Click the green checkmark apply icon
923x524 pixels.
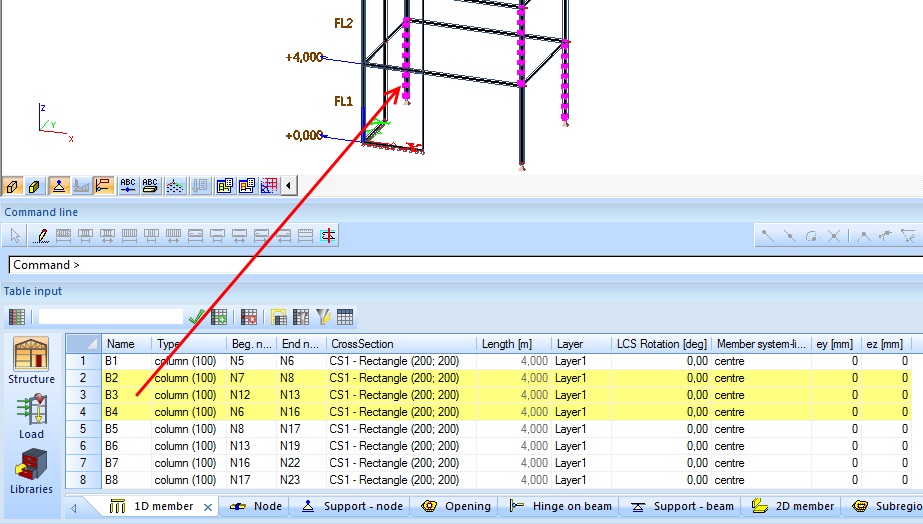coord(197,317)
